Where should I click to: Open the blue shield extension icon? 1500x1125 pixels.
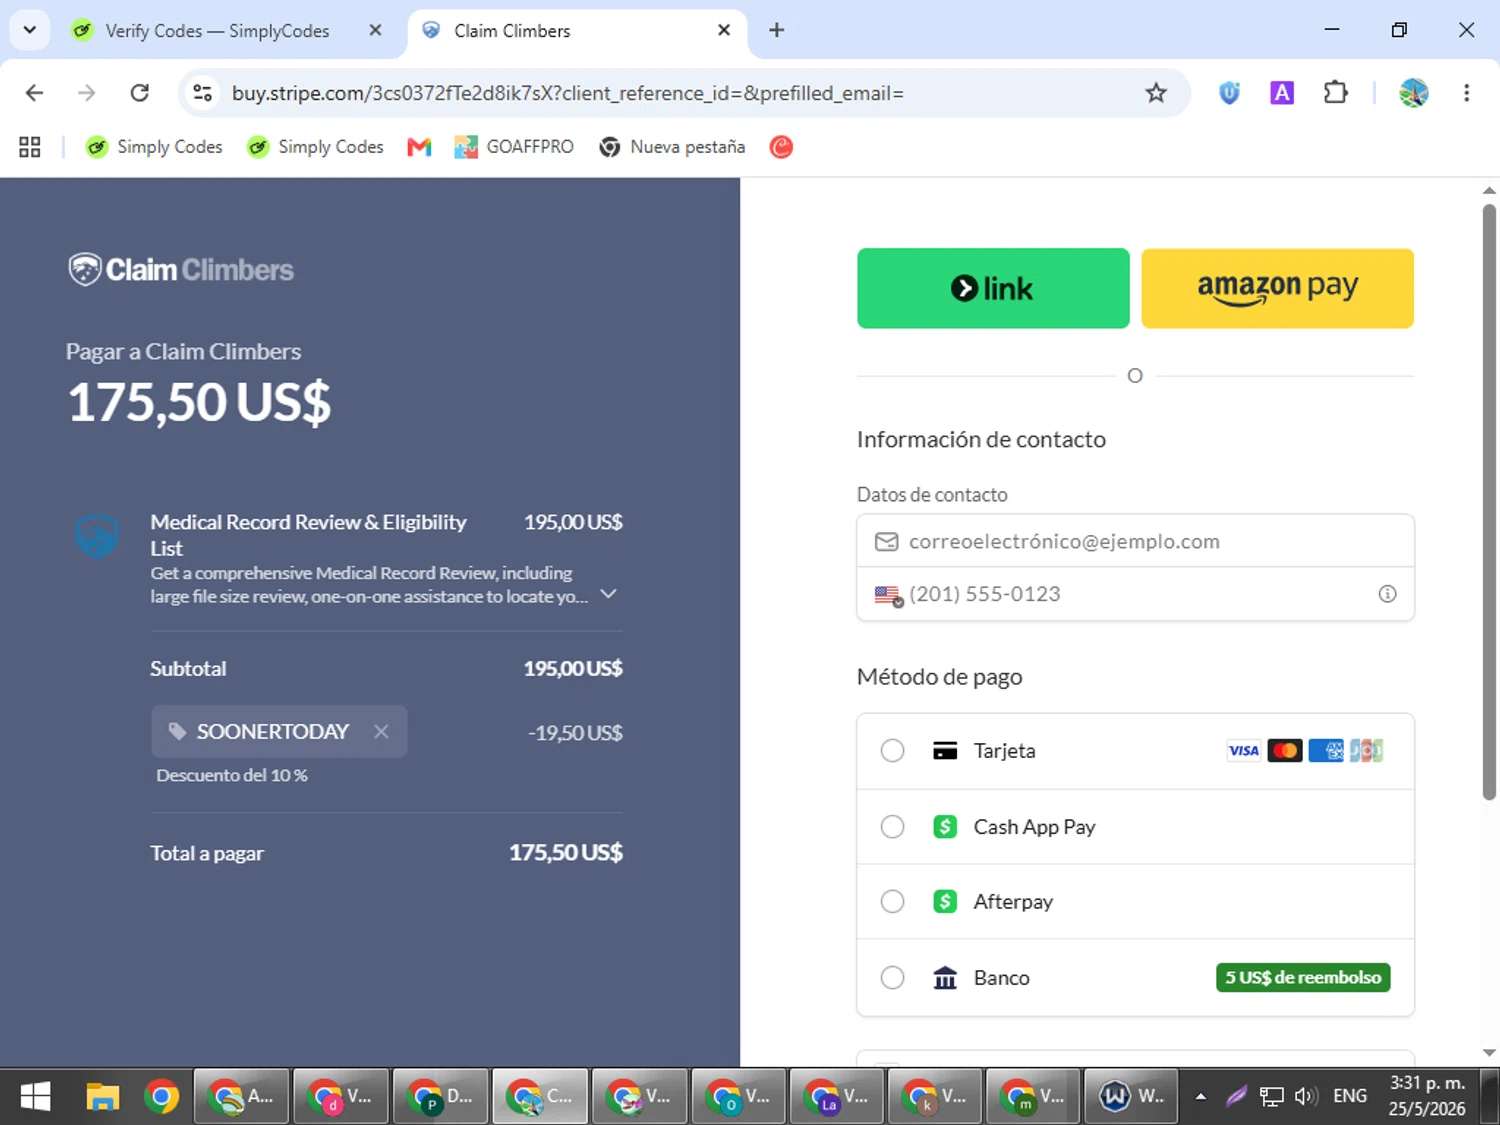click(x=1229, y=93)
